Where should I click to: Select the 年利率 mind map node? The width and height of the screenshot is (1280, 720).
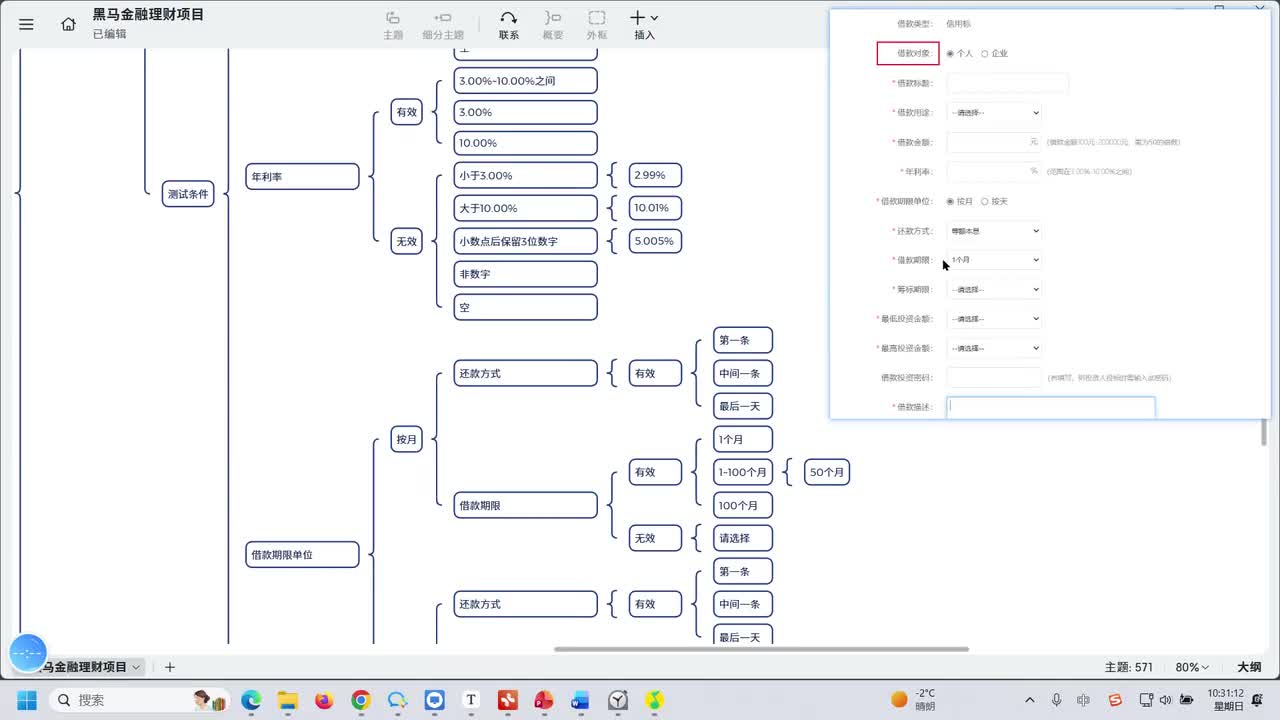302,176
